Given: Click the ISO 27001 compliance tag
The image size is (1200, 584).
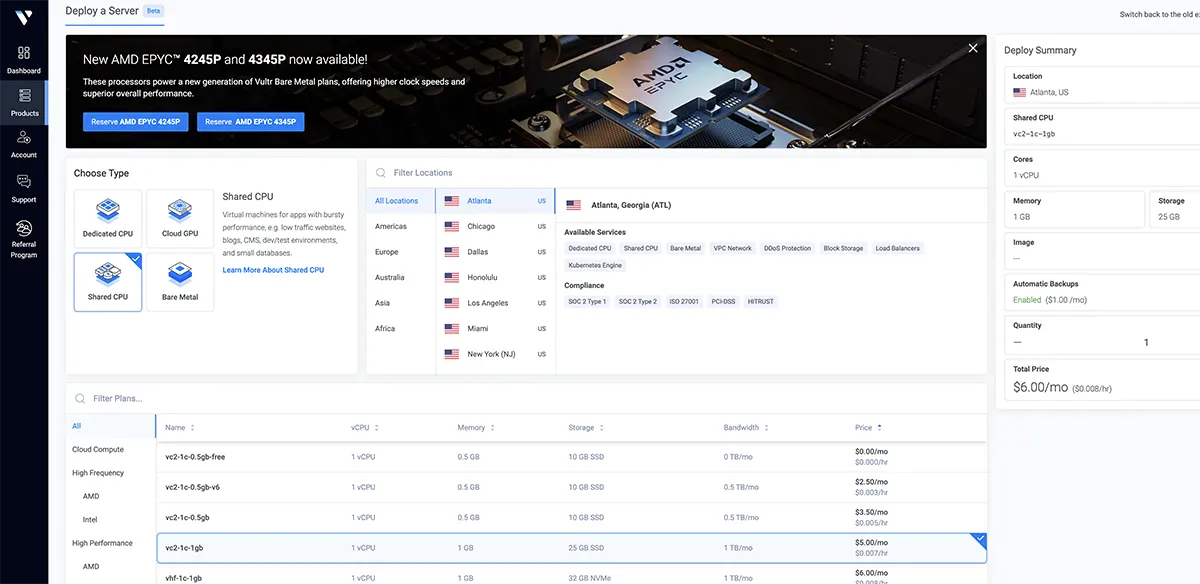Looking at the screenshot, I should [684, 301].
